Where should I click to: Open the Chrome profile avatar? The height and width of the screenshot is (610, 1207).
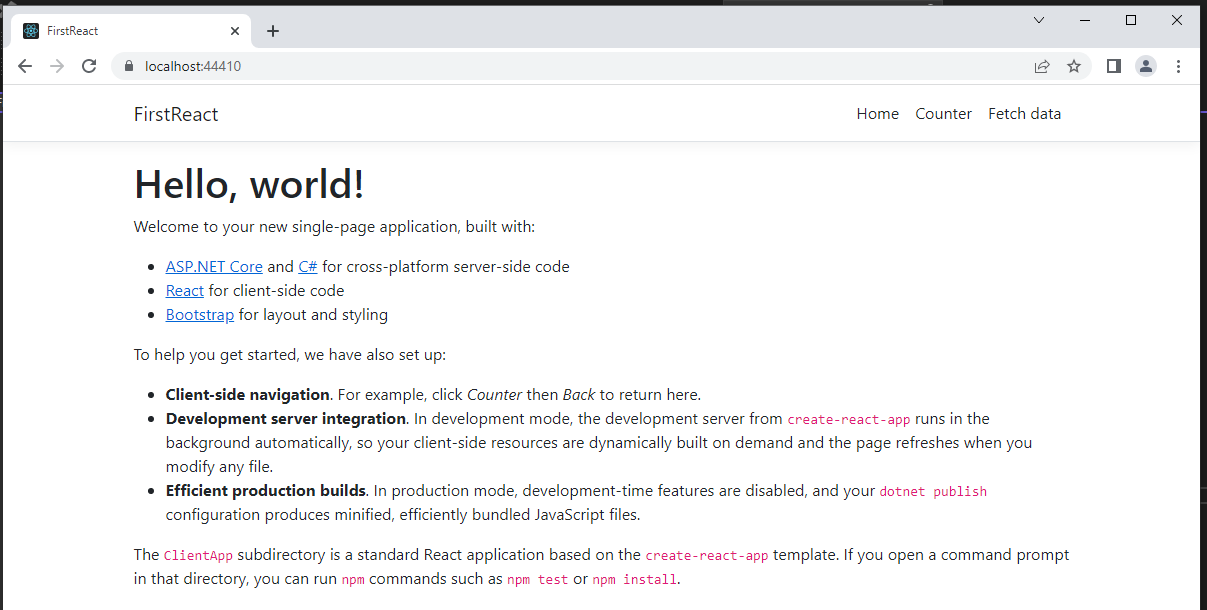click(1146, 66)
